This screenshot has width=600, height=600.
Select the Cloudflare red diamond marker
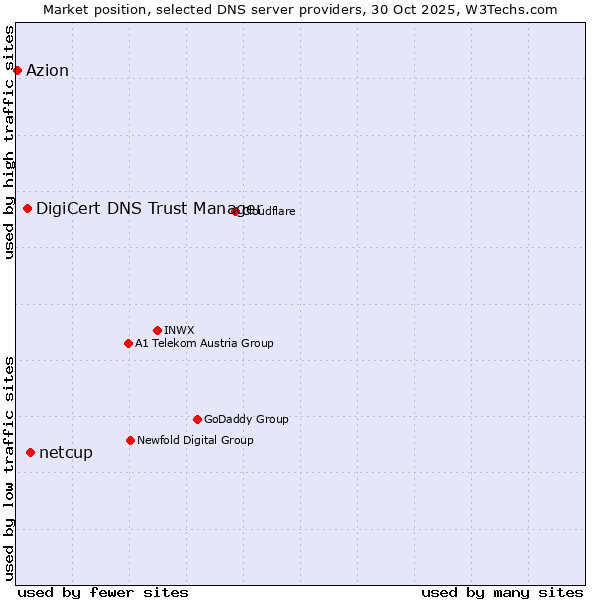[x=236, y=211]
